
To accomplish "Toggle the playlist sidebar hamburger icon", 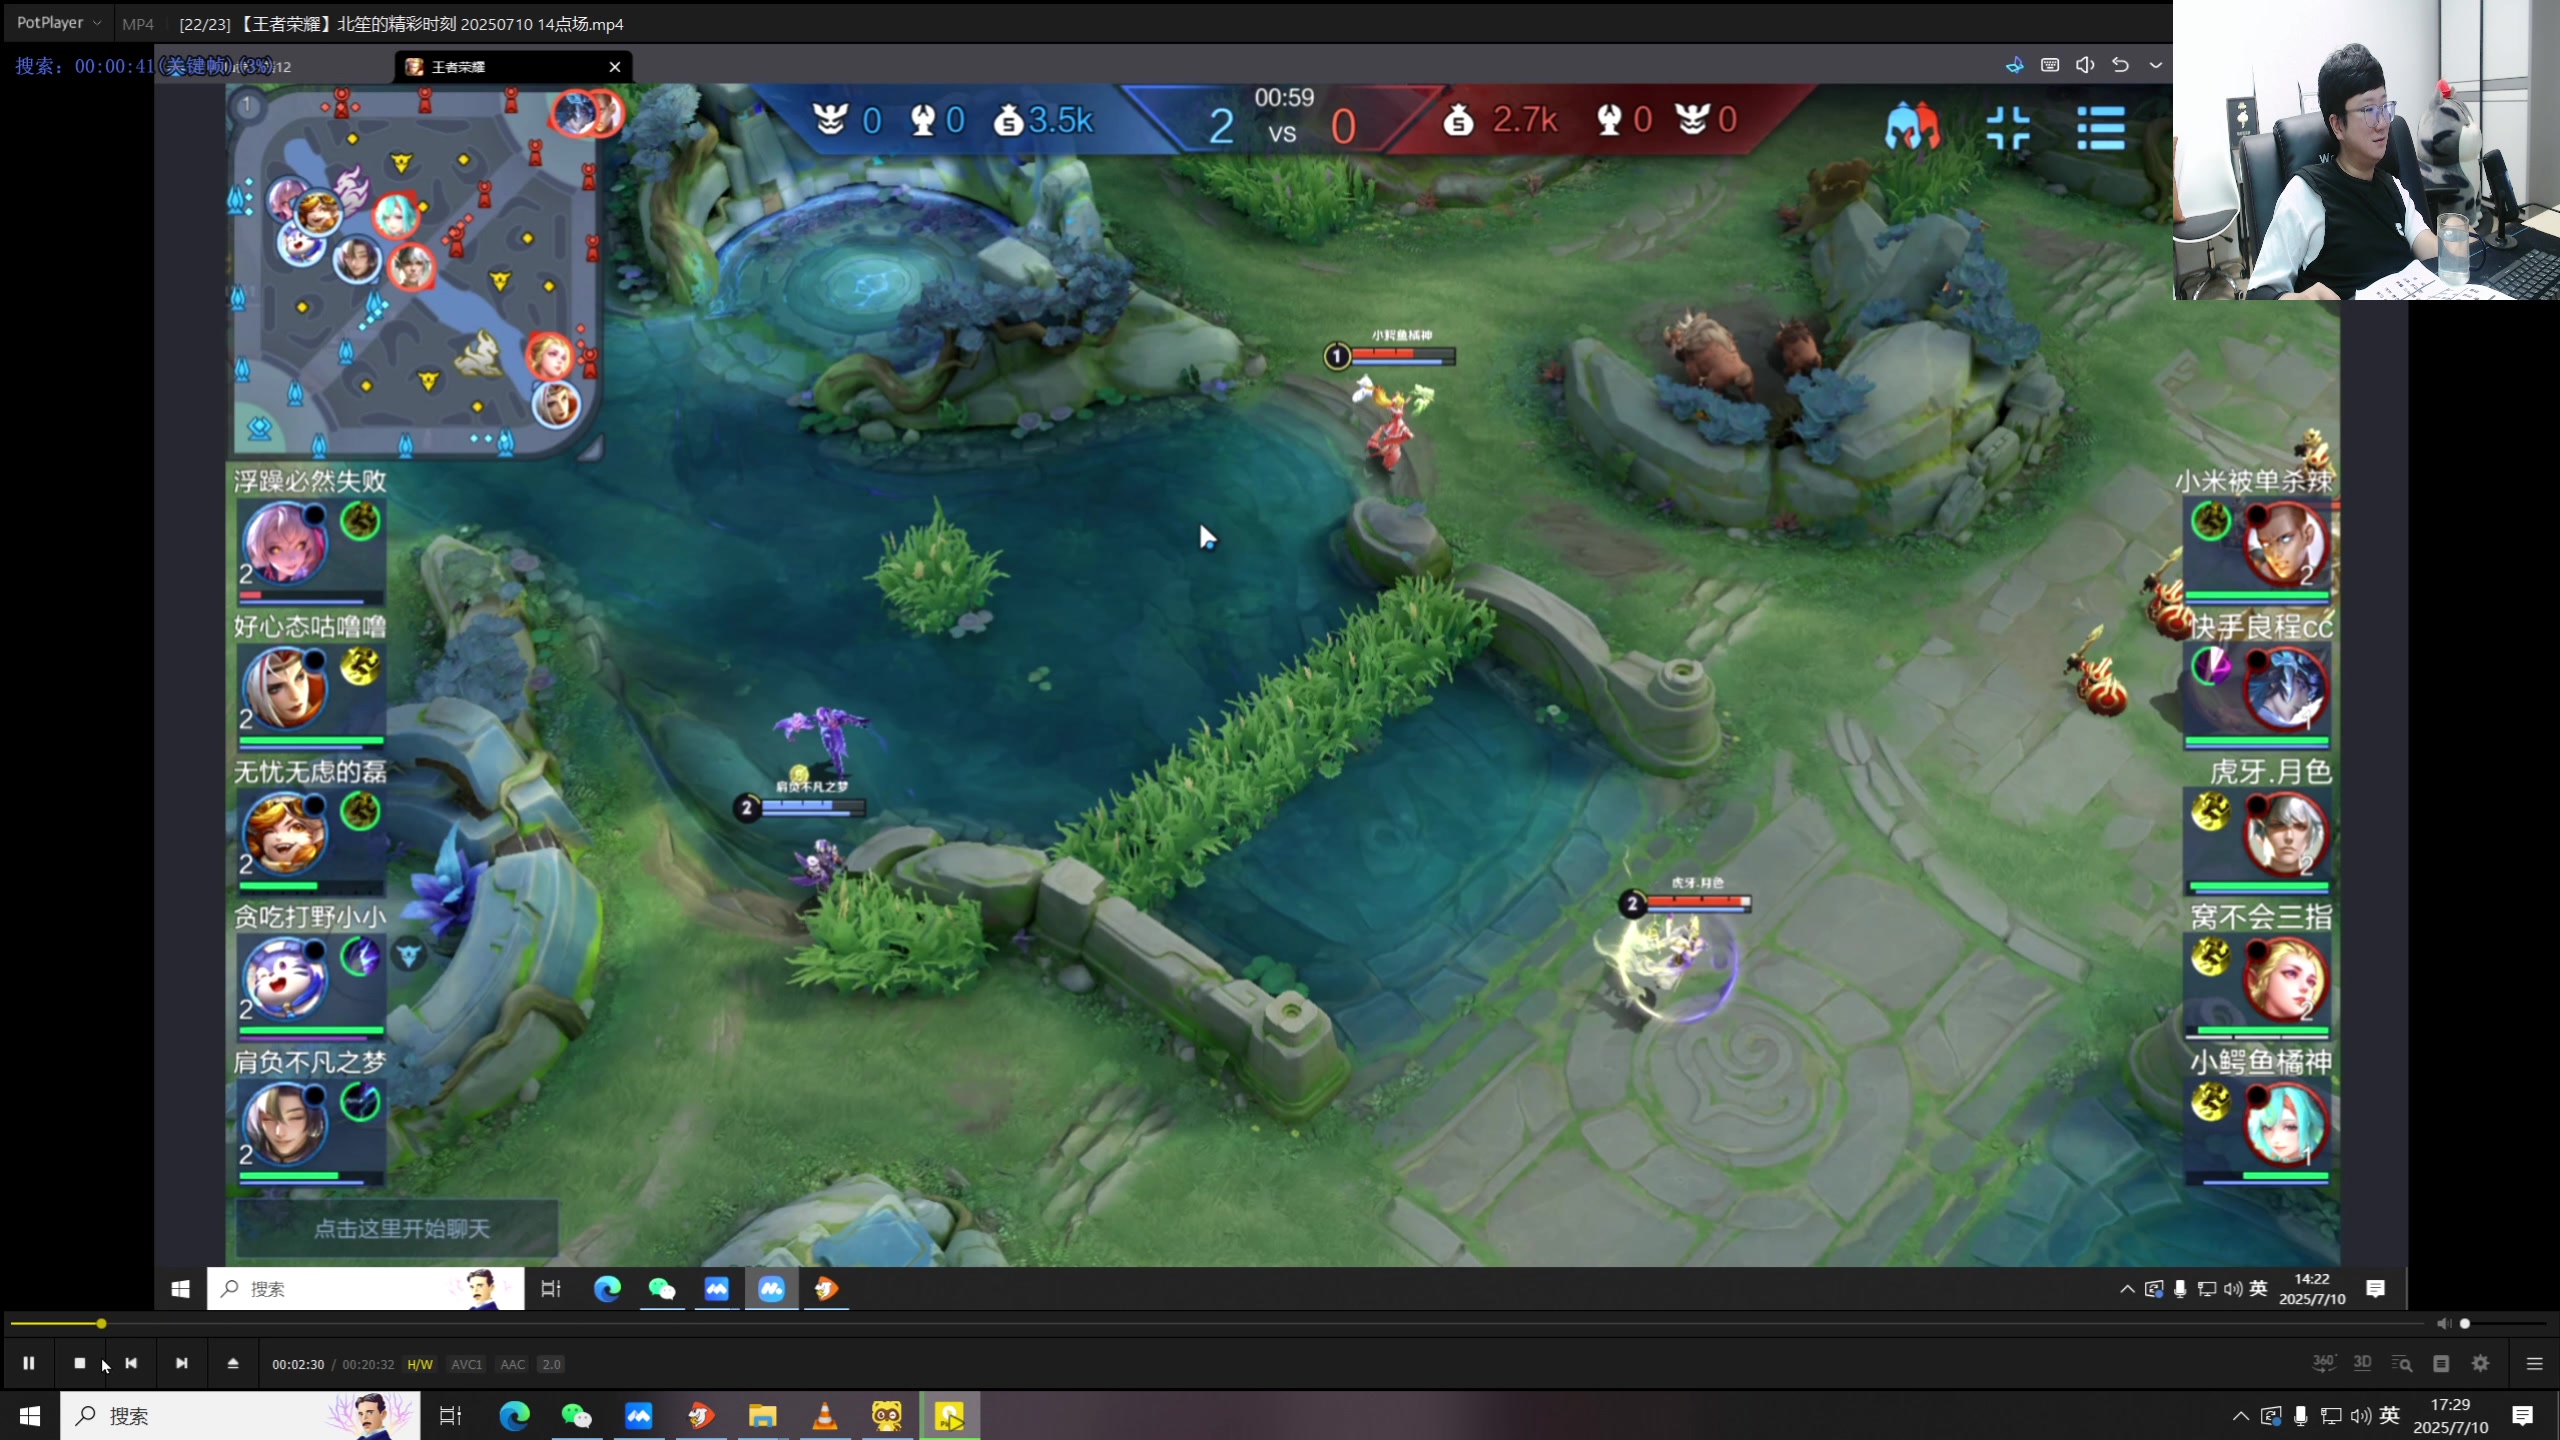I will coord(2534,1363).
